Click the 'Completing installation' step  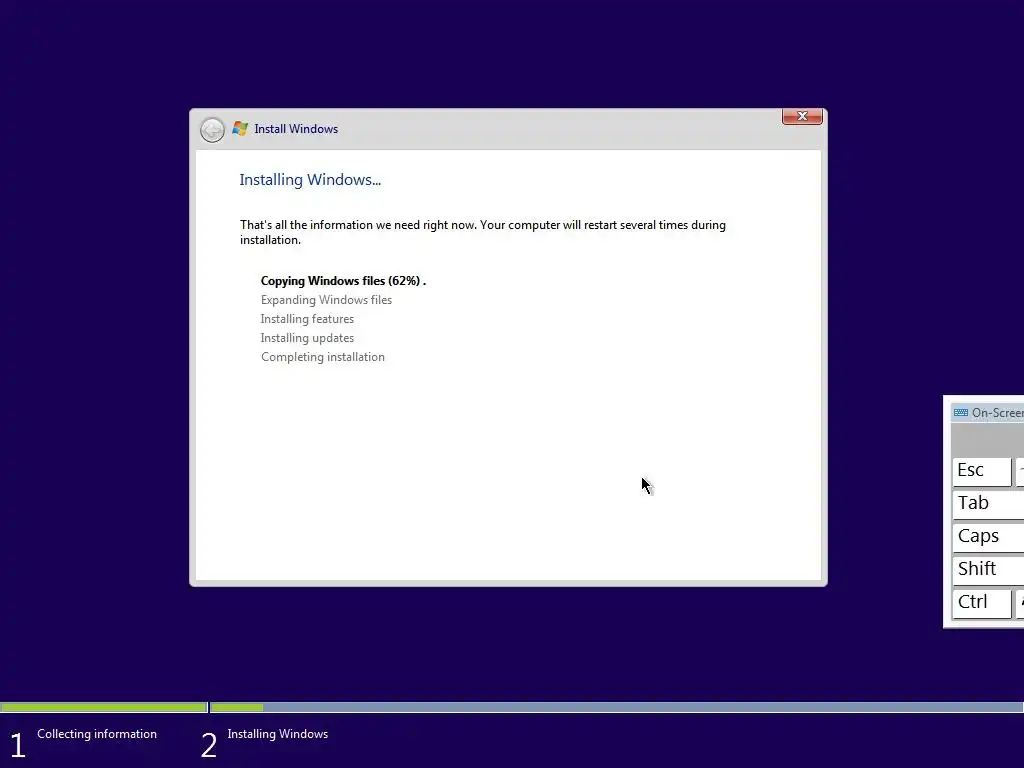pos(323,357)
